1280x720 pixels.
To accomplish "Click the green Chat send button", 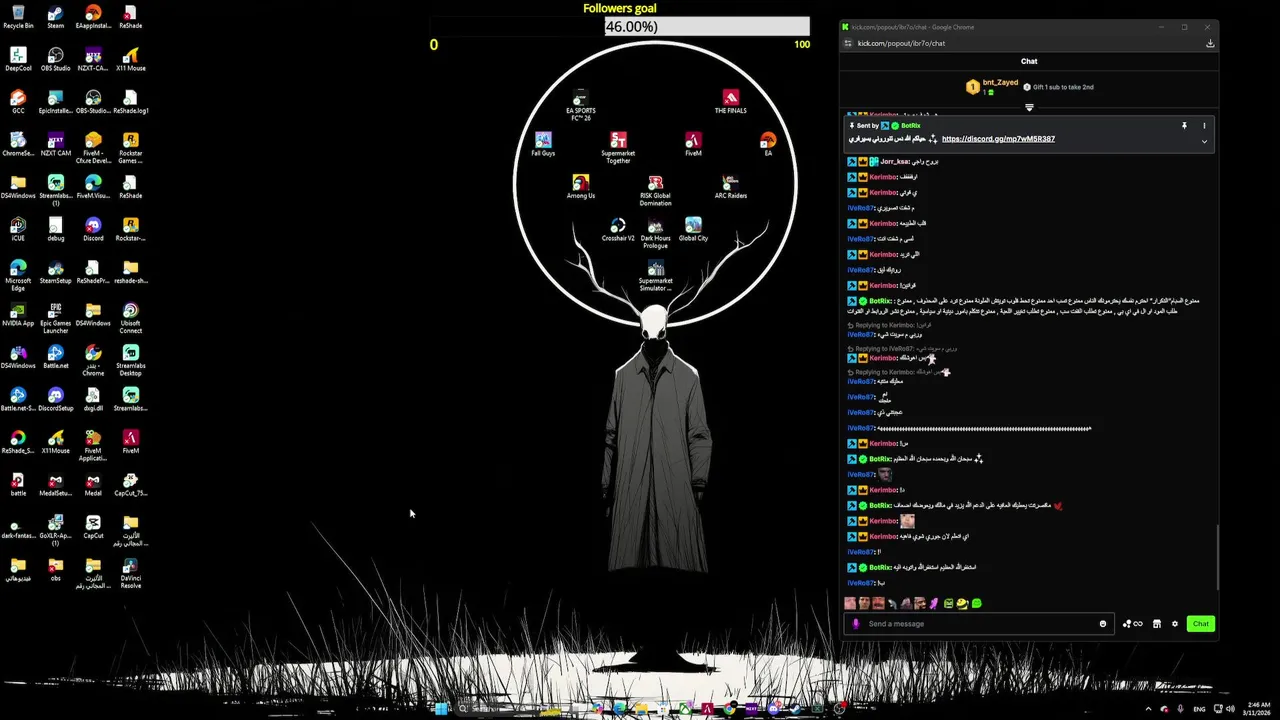I will [1201, 624].
